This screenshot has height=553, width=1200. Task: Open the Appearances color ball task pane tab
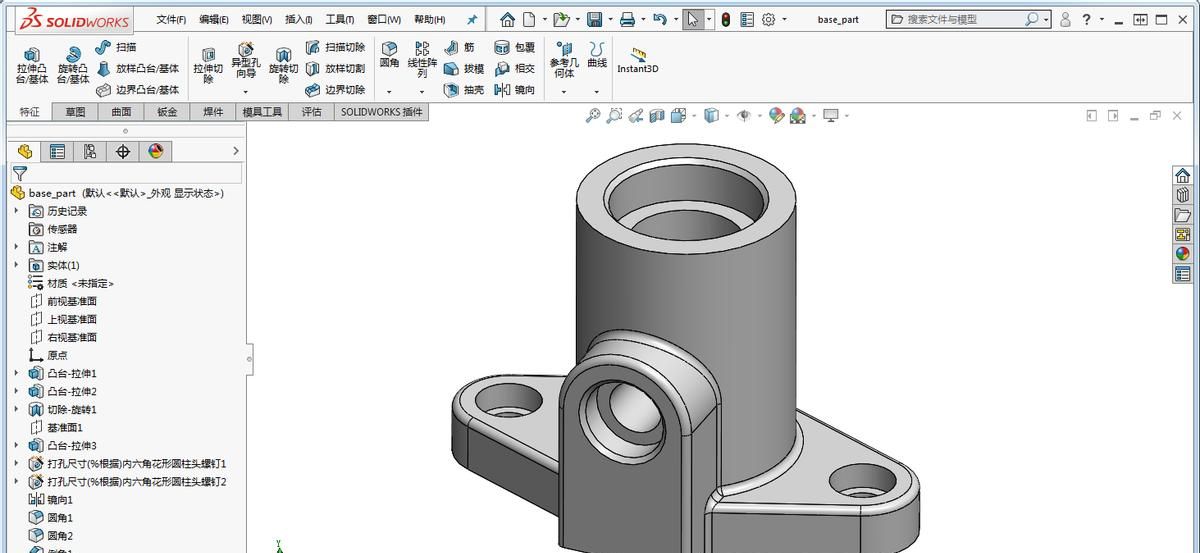click(x=1183, y=254)
